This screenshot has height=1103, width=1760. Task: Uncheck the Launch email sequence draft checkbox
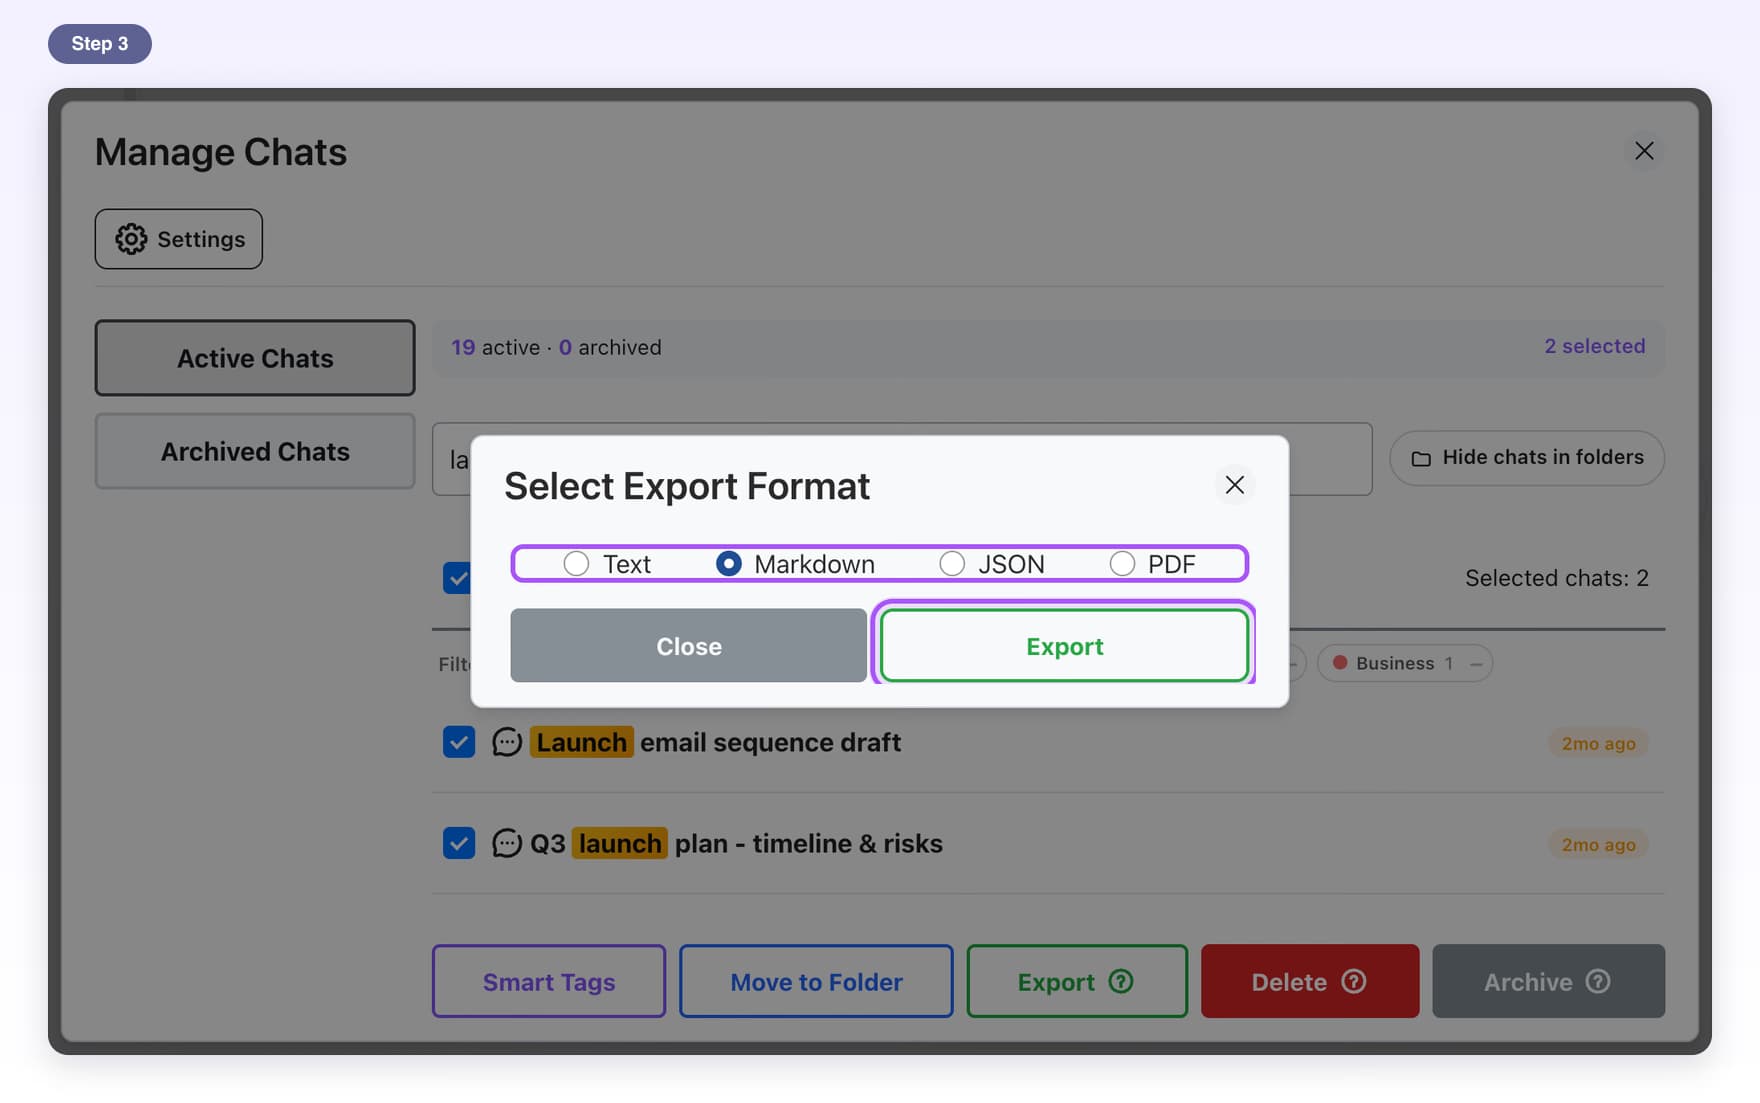459,742
